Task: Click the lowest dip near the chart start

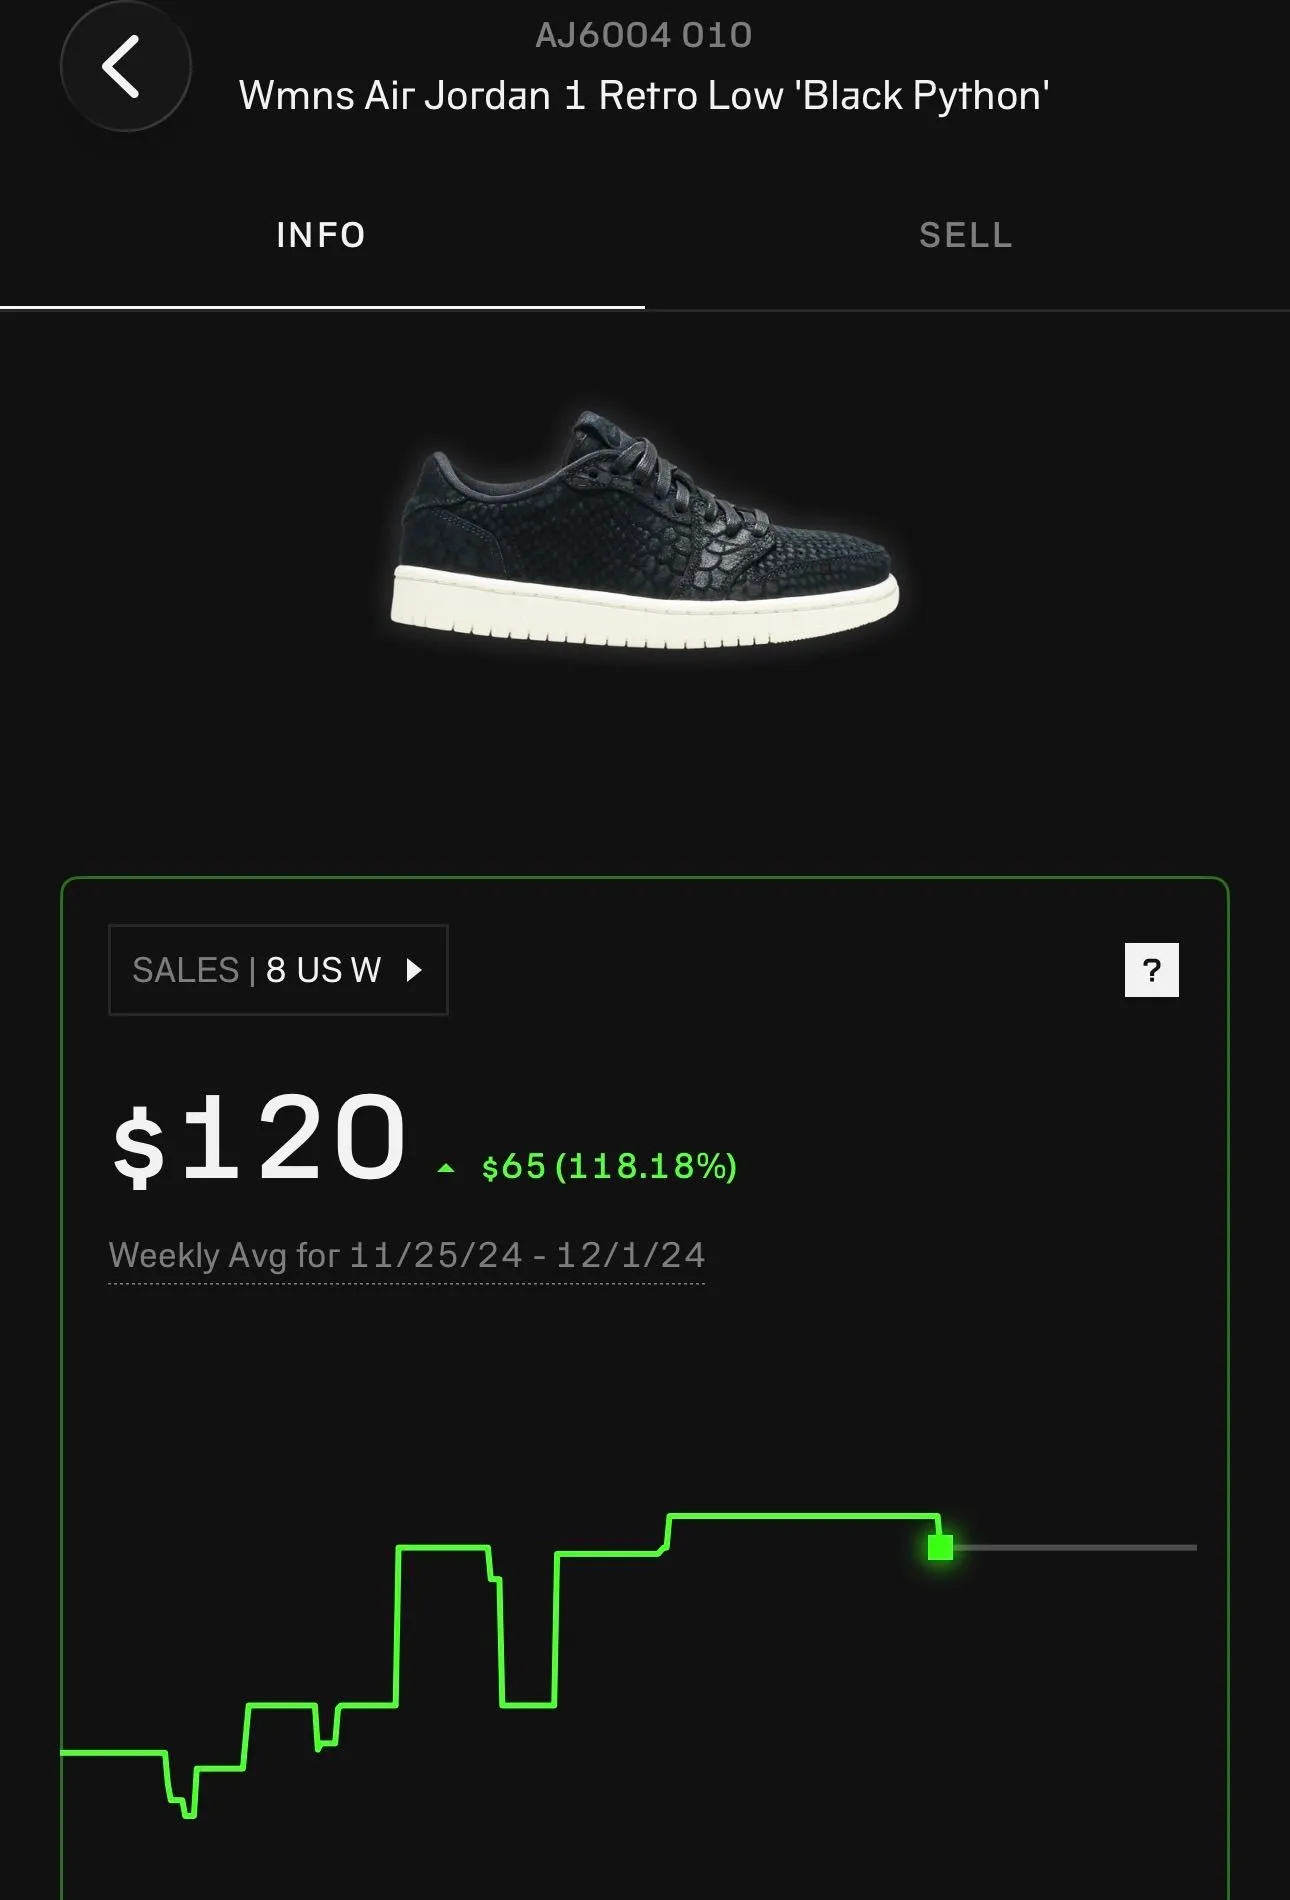Action: click(188, 1814)
